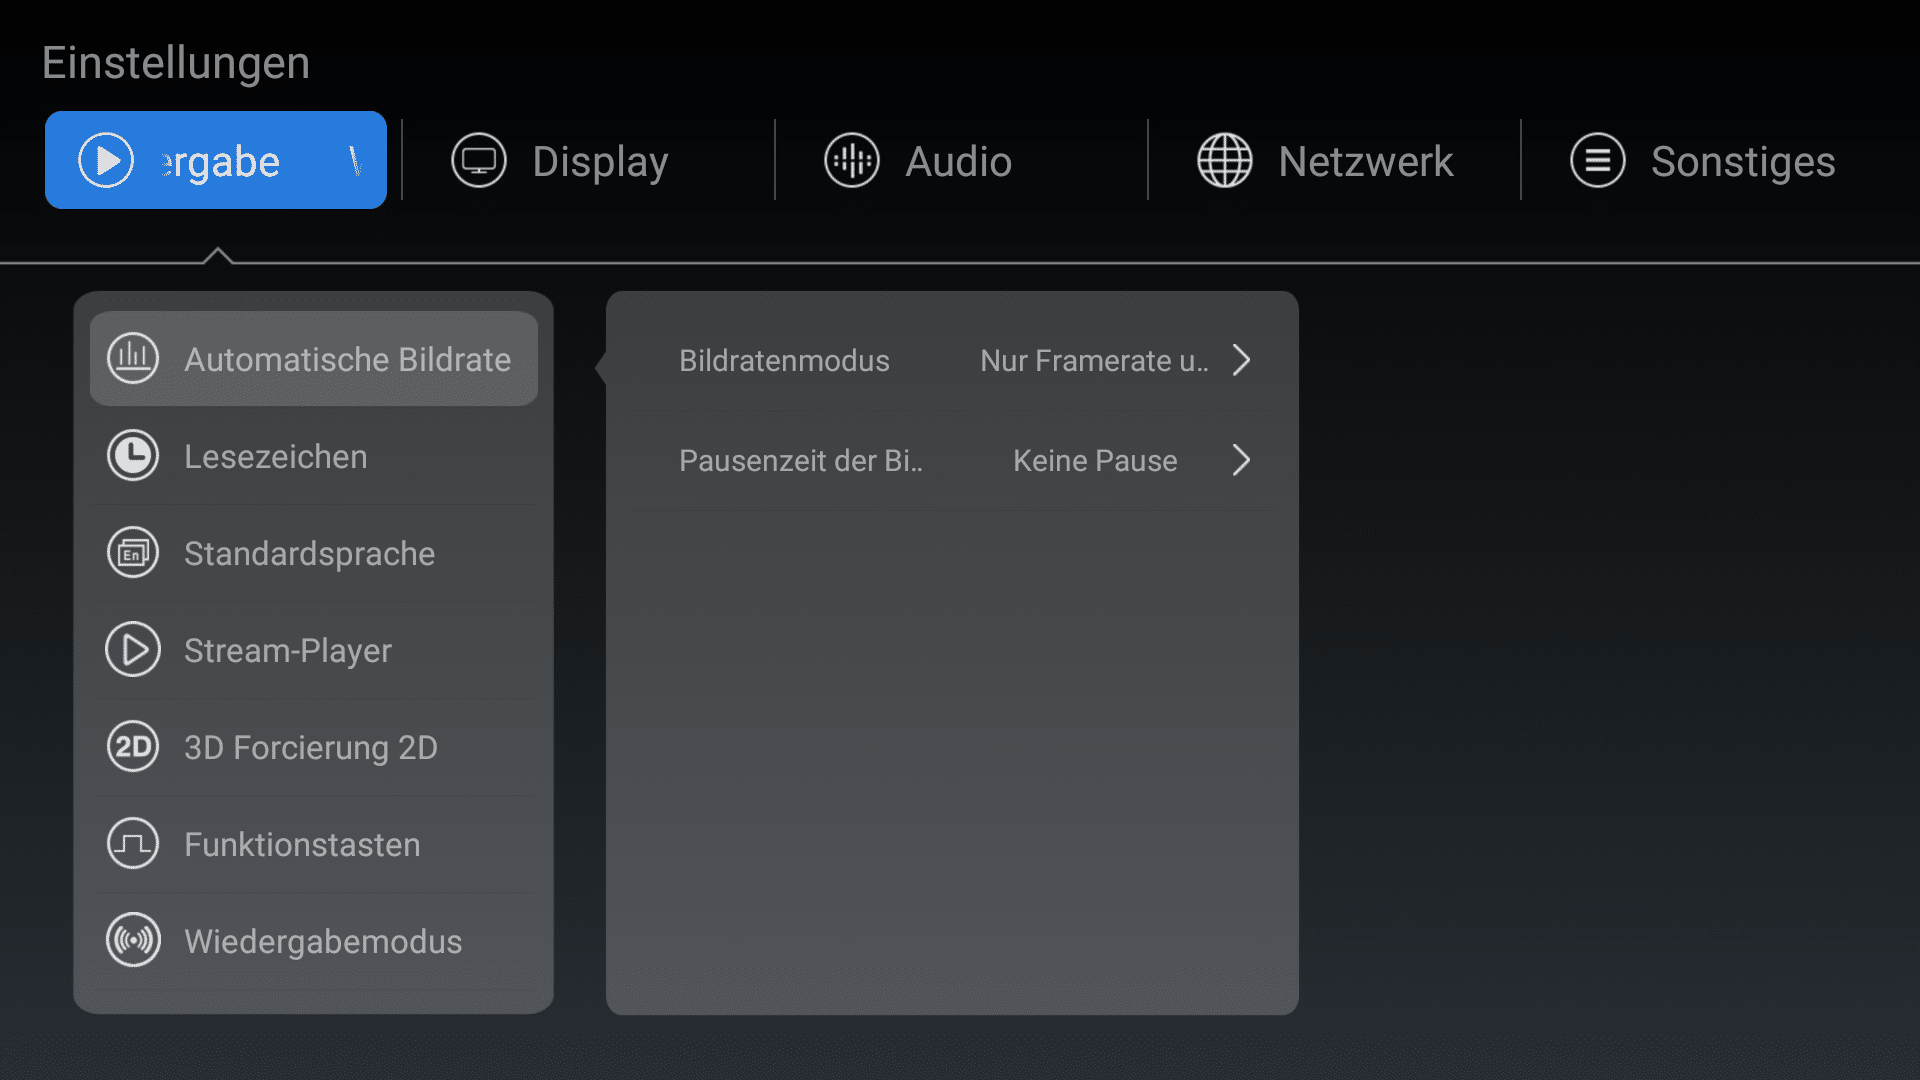Click the Netzwerk globe icon
Viewport: 1920px width, 1080px height.
click(x=1225, y=160)
